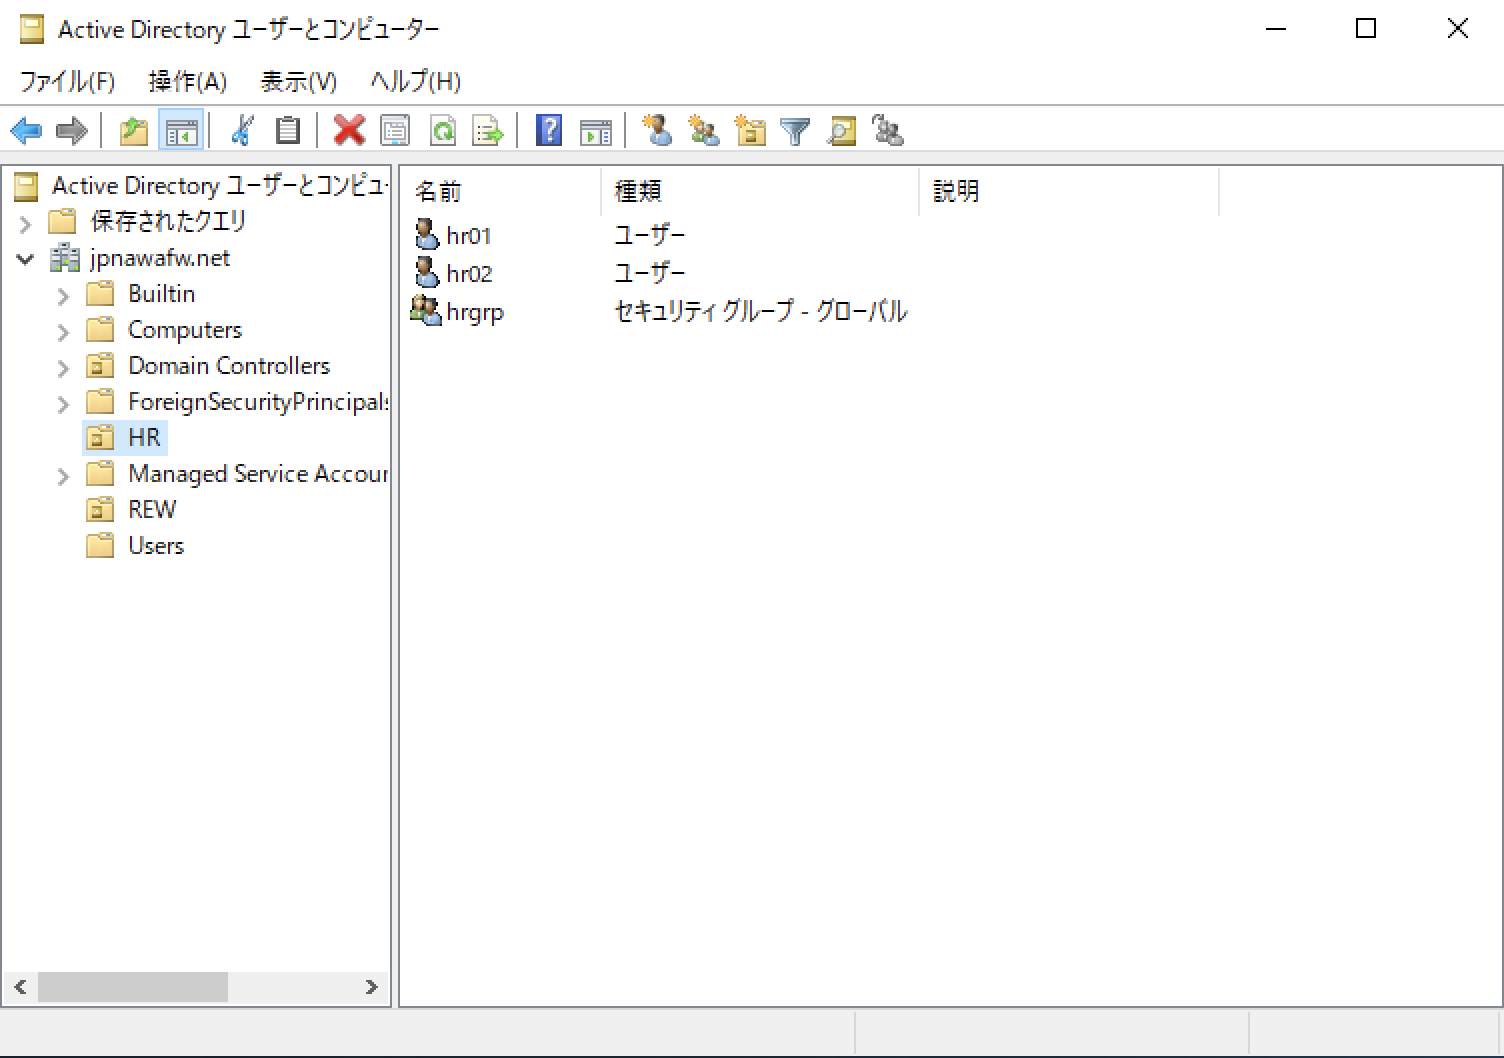The width and height of the screenshot is (1504, 1058).
Task: Select the hr02 name text
Action: tap(469, 274)
